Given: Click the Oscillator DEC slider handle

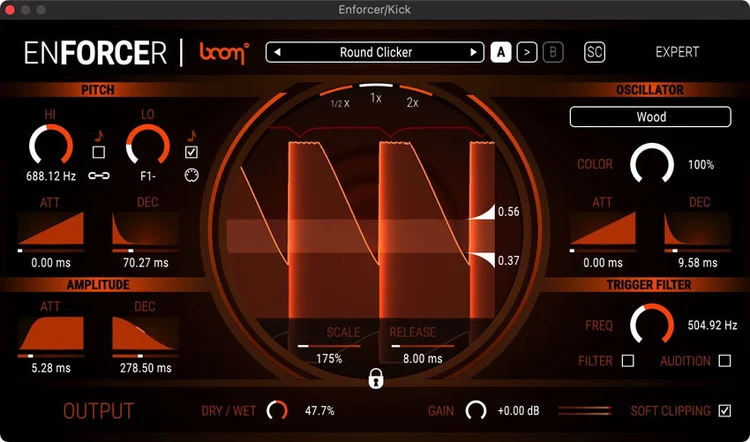Looking at the screenshot, I should 675,250.
